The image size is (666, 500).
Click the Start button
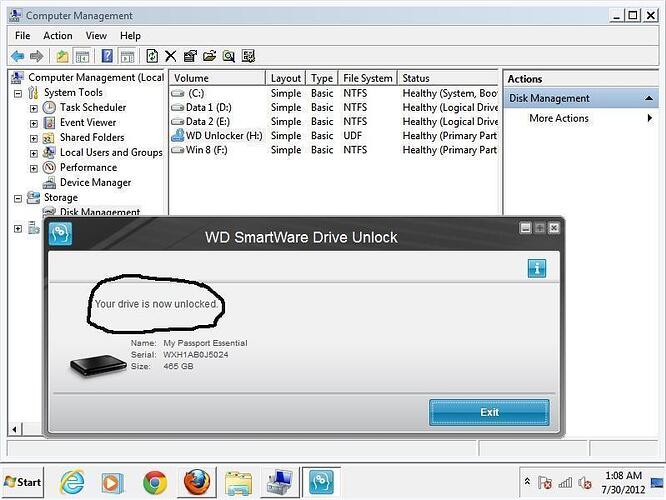[x=23, y=482]
